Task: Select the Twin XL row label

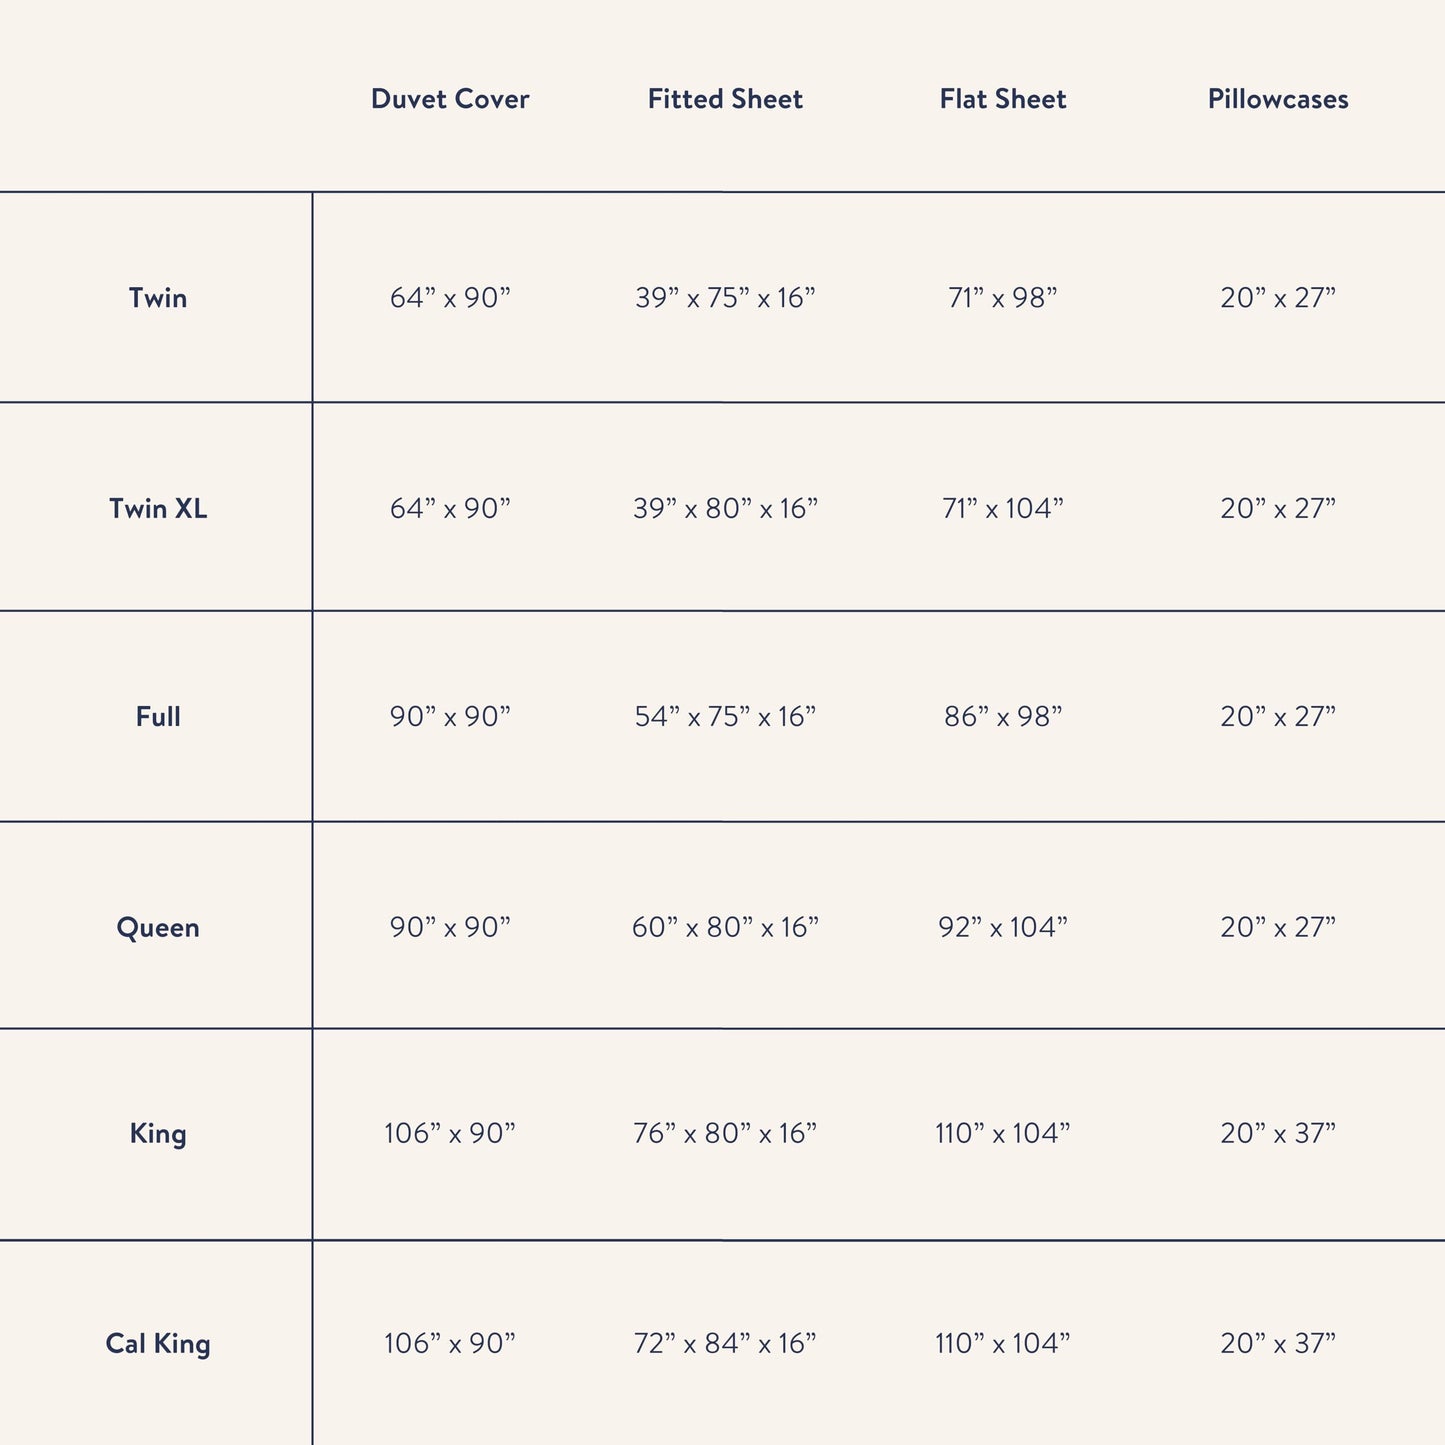Action: click(x=158, y=509)
